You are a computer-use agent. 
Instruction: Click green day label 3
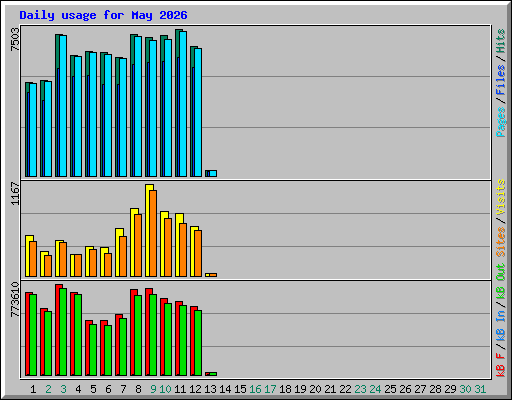click(63, 389)
